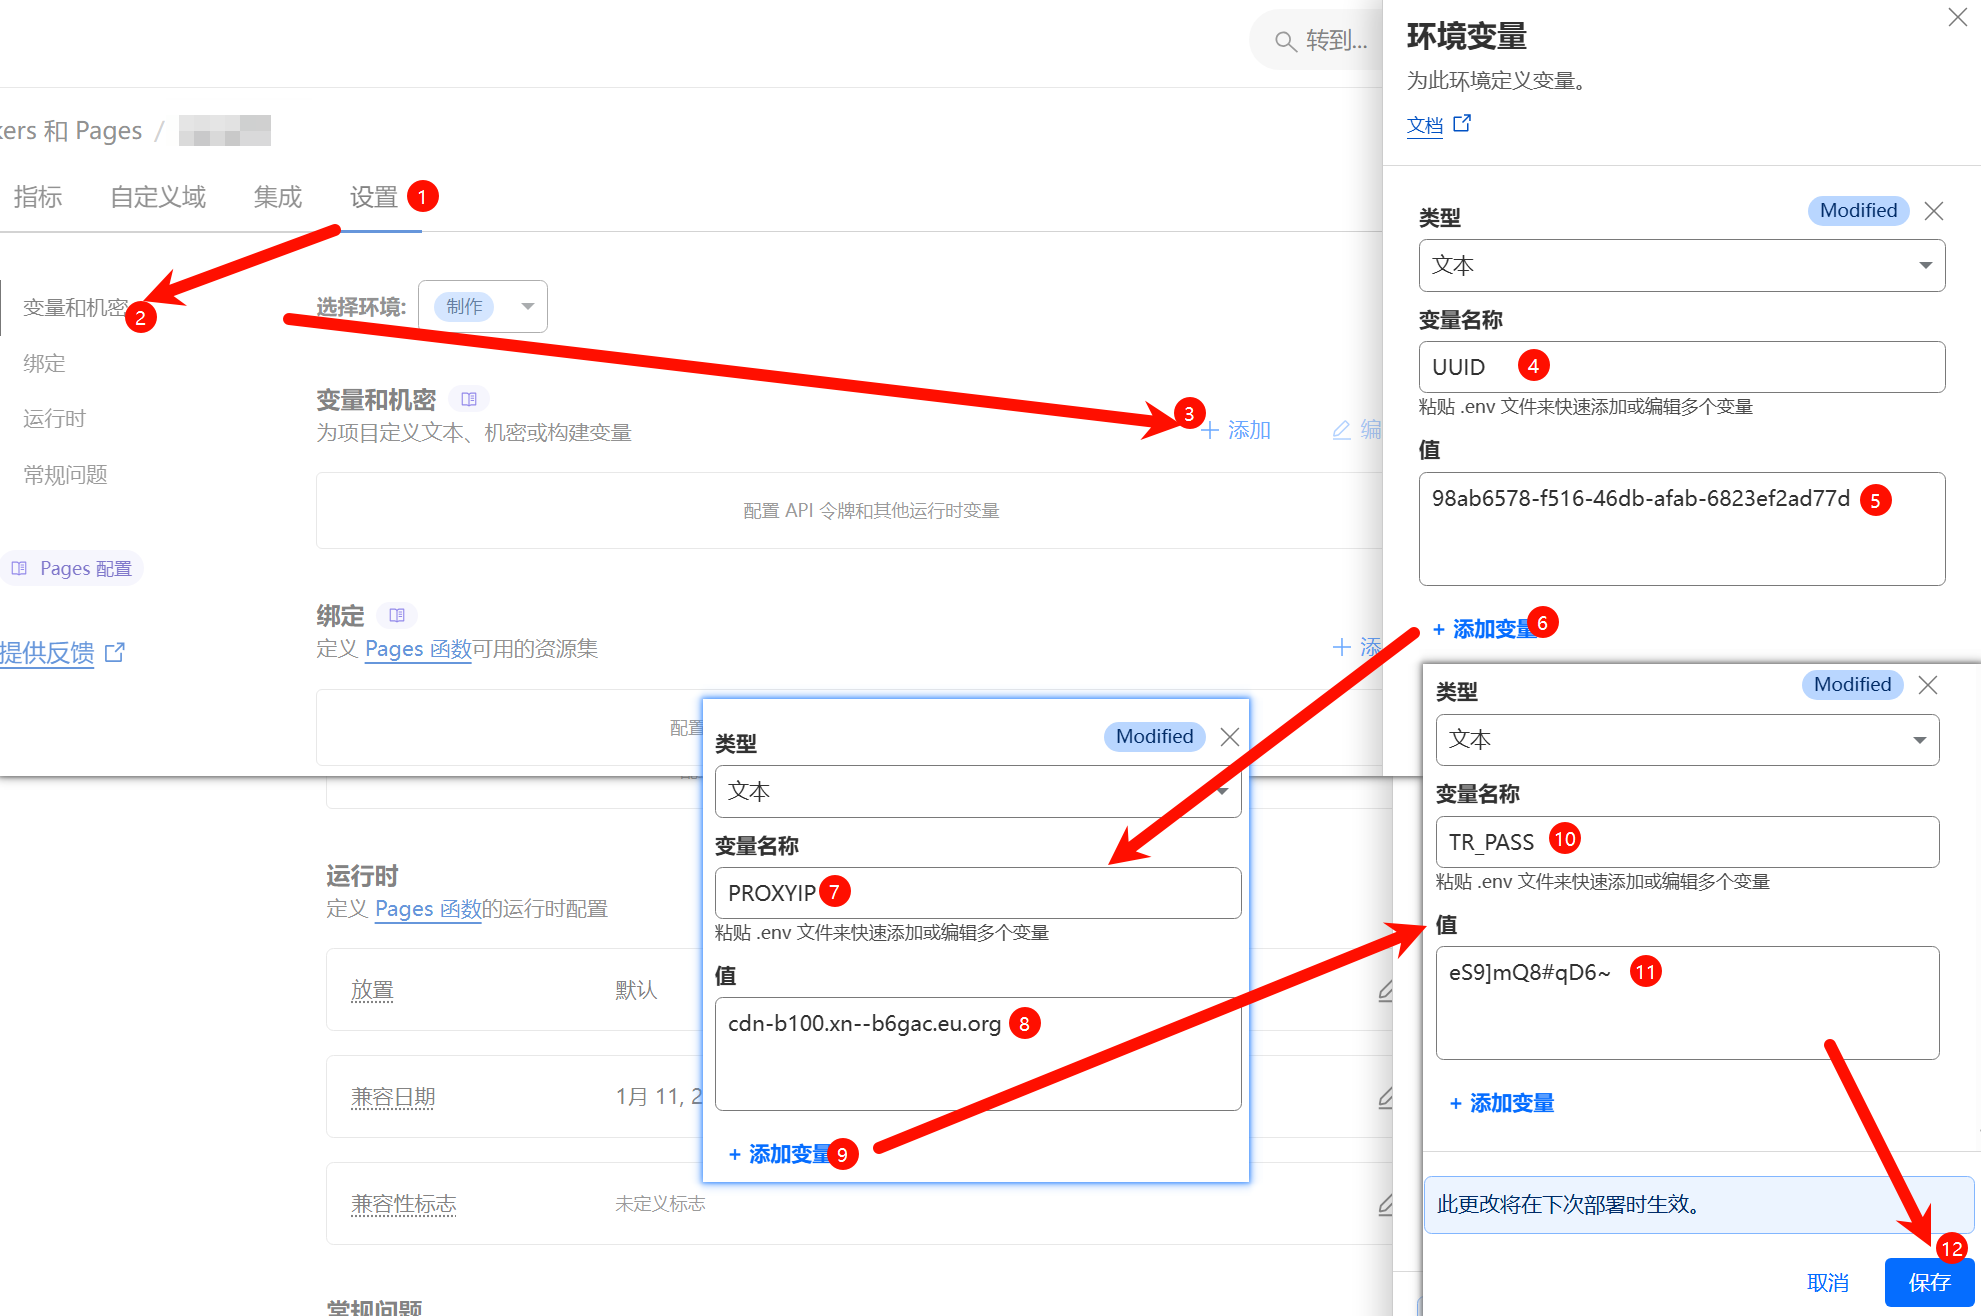Open the docs external link icon
This screenshot has width=1981, height=1316.
(1462, 123)
